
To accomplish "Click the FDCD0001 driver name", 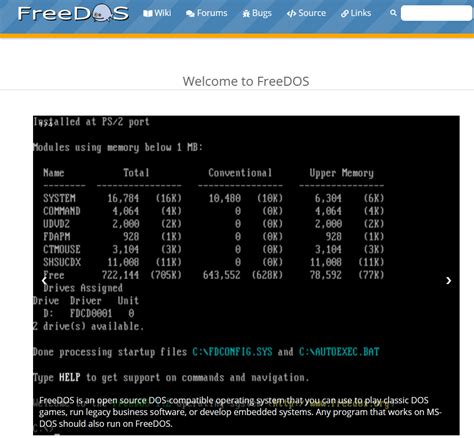I will point(91,313).
